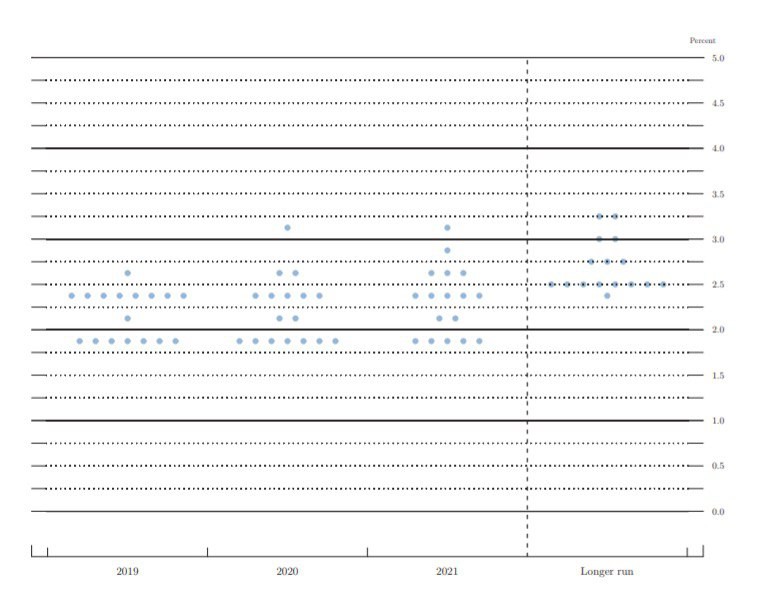Click the 2.5 axis label
This screenshot has height=598, width=762.
coord(718,285)
